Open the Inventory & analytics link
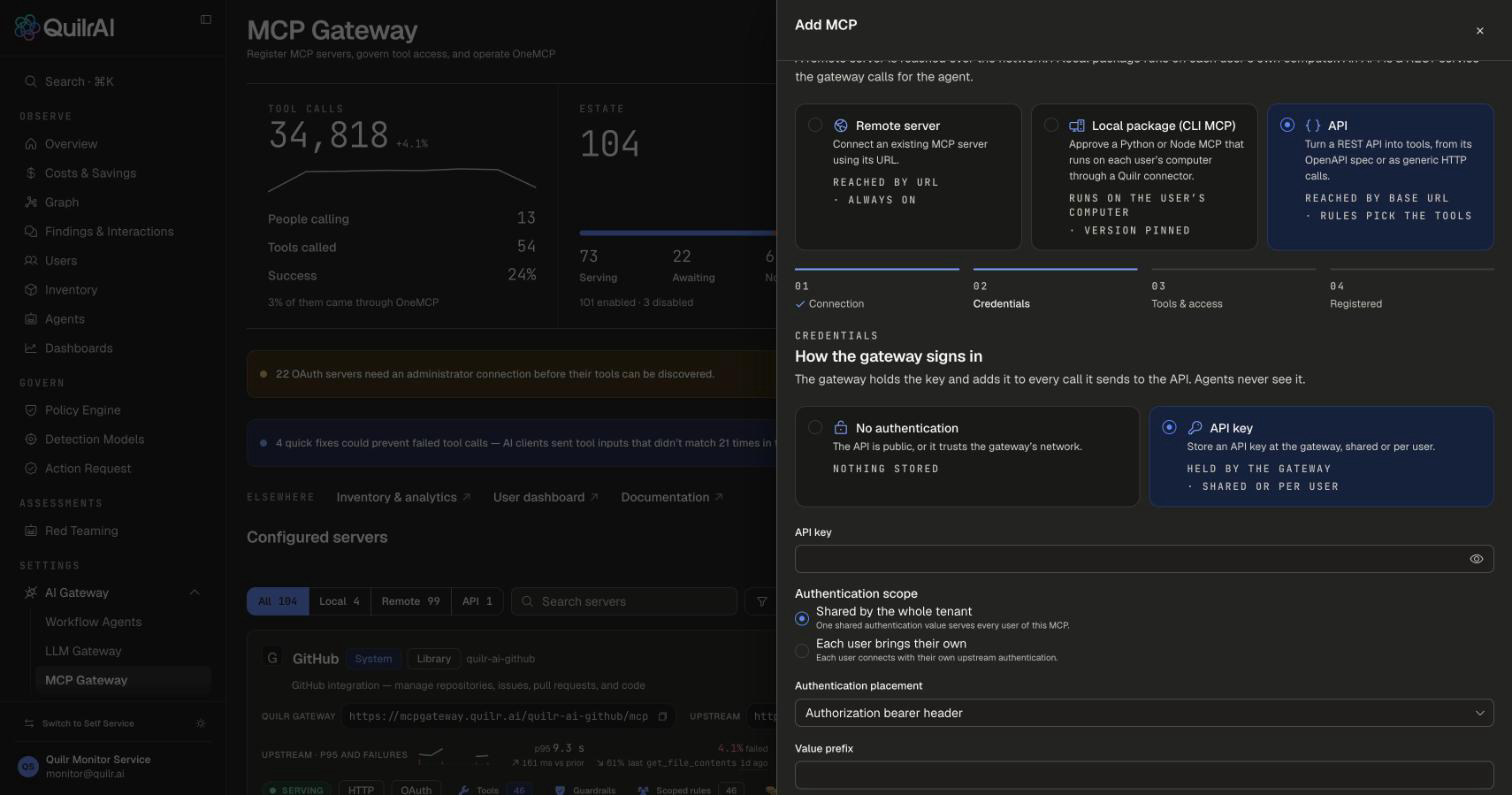Screen dimensions: 1512x795 pos(403,497)
